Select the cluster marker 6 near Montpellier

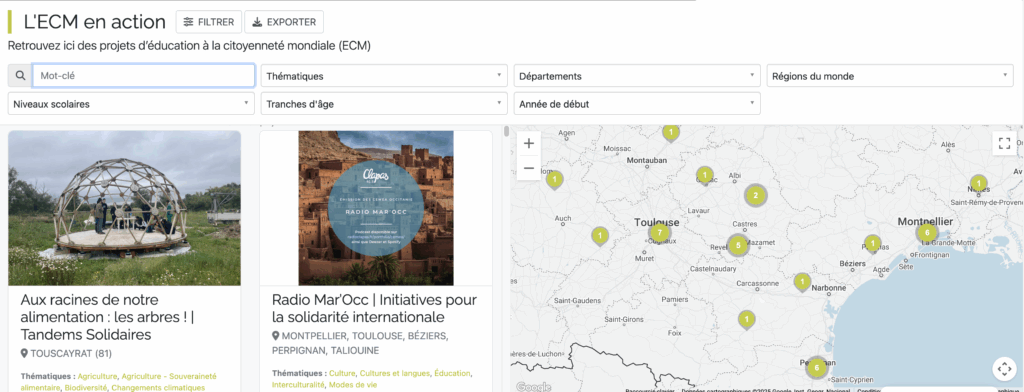(927, 233)
